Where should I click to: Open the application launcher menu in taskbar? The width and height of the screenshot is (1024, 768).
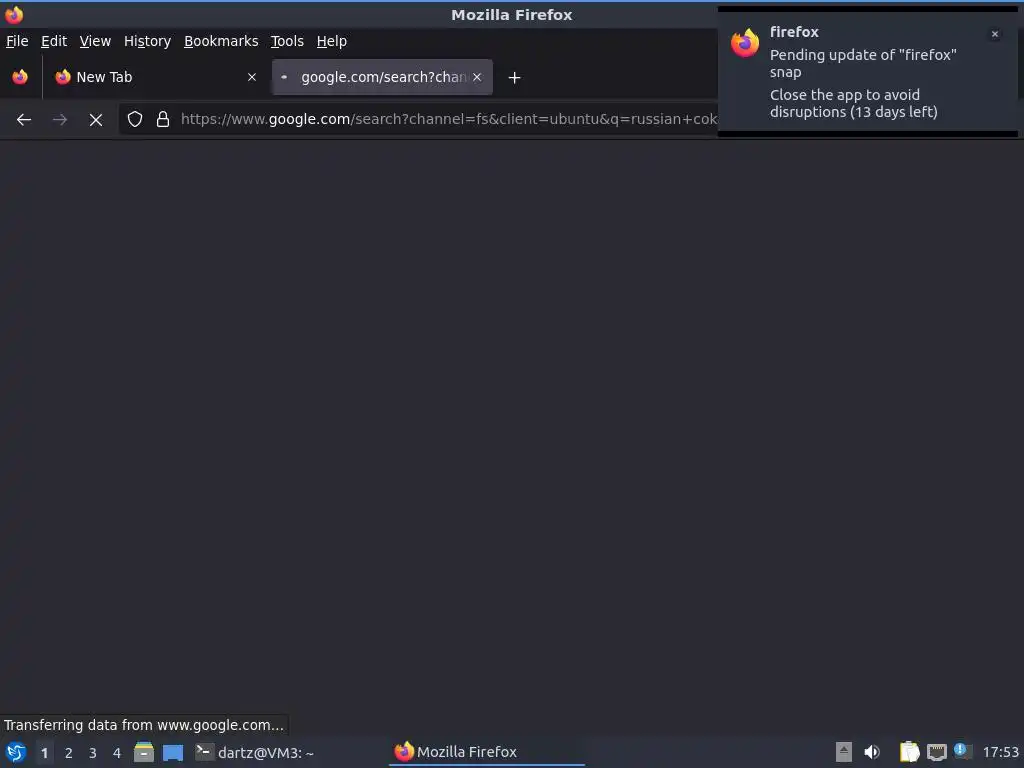tap(16, 752)
